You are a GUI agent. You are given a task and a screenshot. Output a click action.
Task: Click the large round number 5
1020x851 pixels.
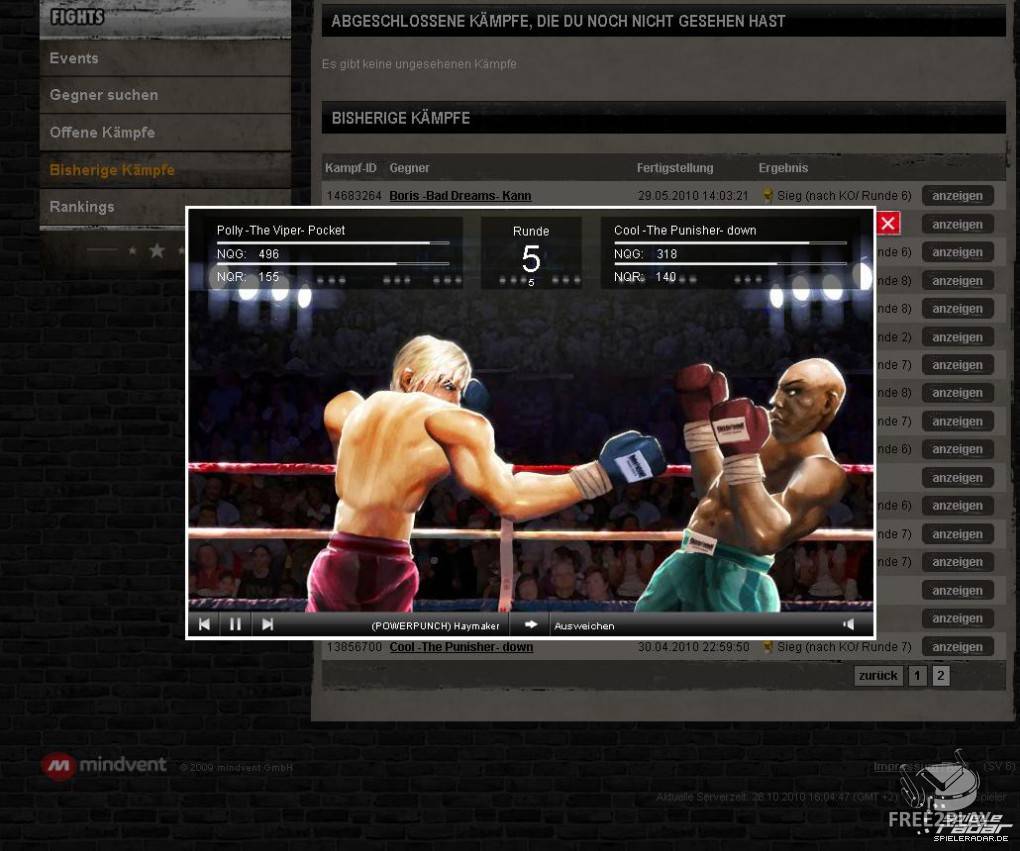click(x=531, y=258)
